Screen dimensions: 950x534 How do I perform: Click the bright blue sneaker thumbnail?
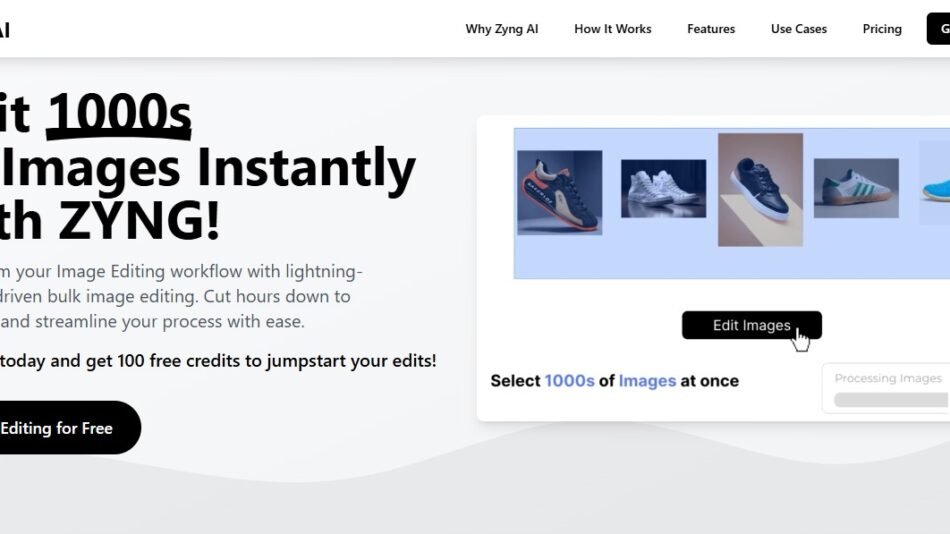click(935, 185)
